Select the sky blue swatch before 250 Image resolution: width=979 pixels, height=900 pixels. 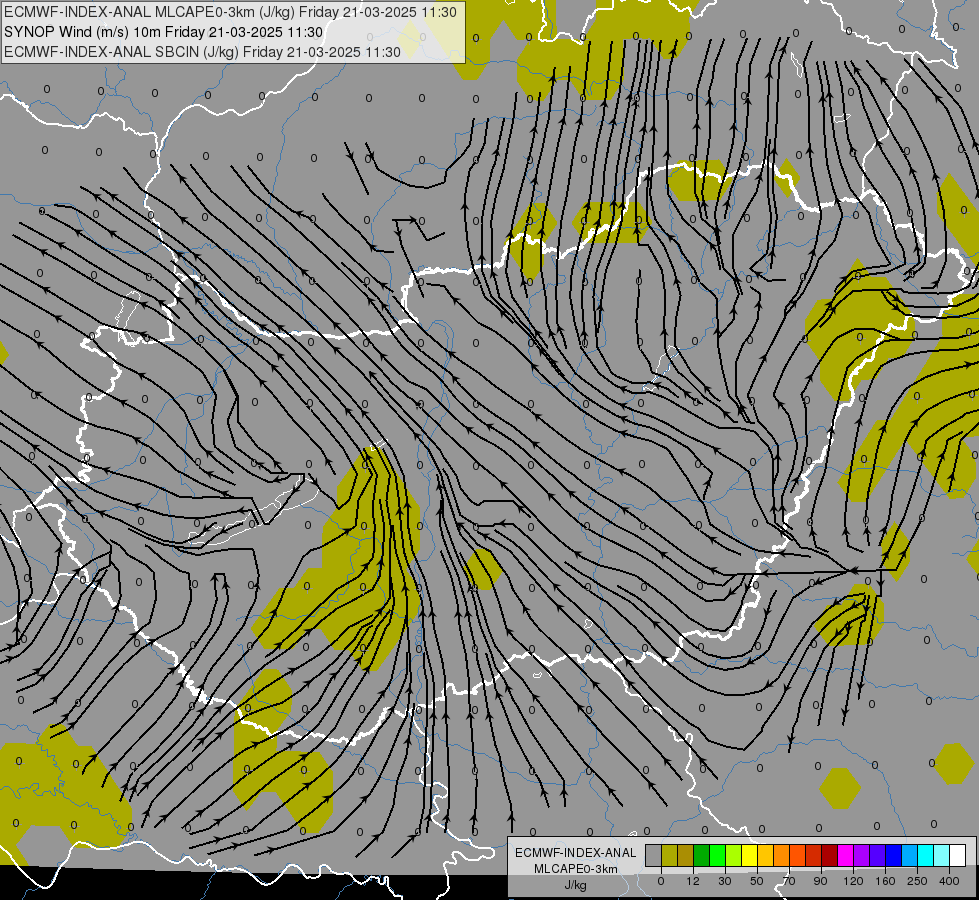910,855
